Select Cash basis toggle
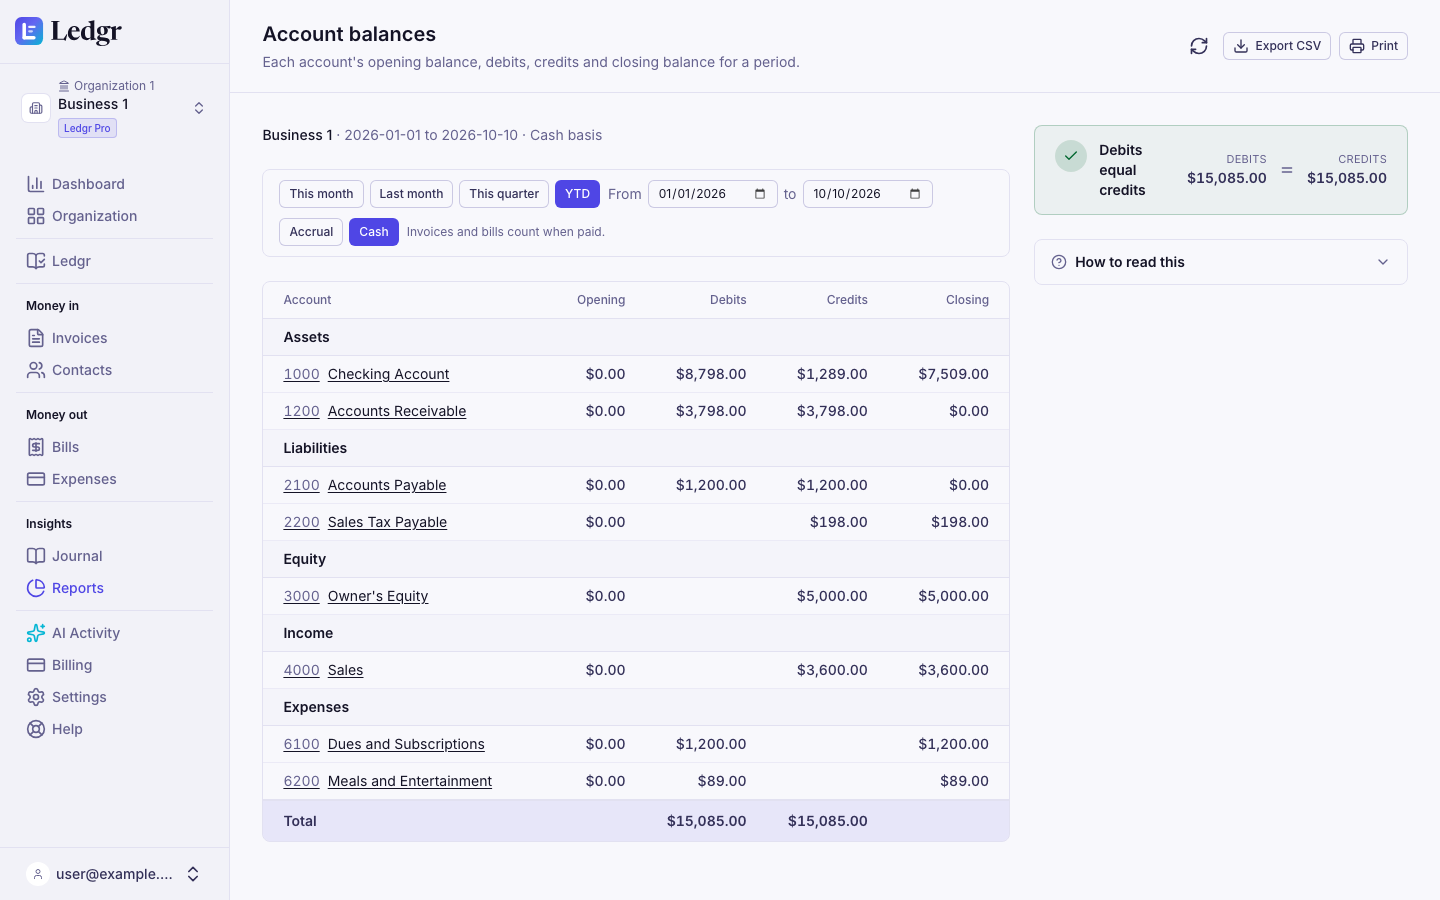This screenshot has width=1440, height=900. click(374, 232)
